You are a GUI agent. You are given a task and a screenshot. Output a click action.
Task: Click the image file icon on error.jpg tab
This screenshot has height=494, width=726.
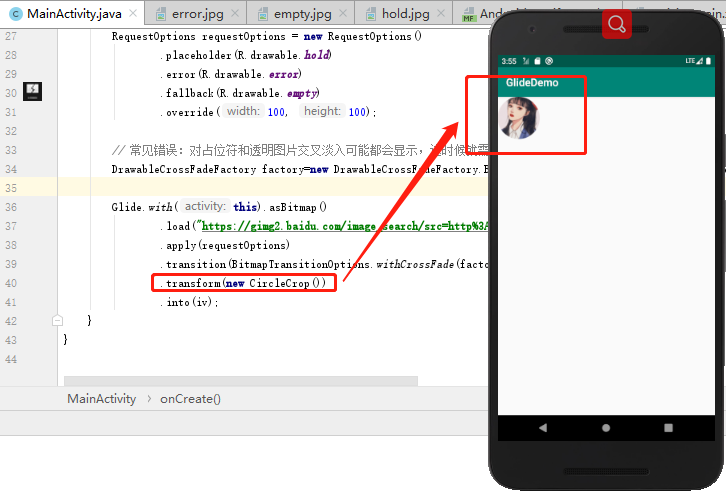[161, 14]
